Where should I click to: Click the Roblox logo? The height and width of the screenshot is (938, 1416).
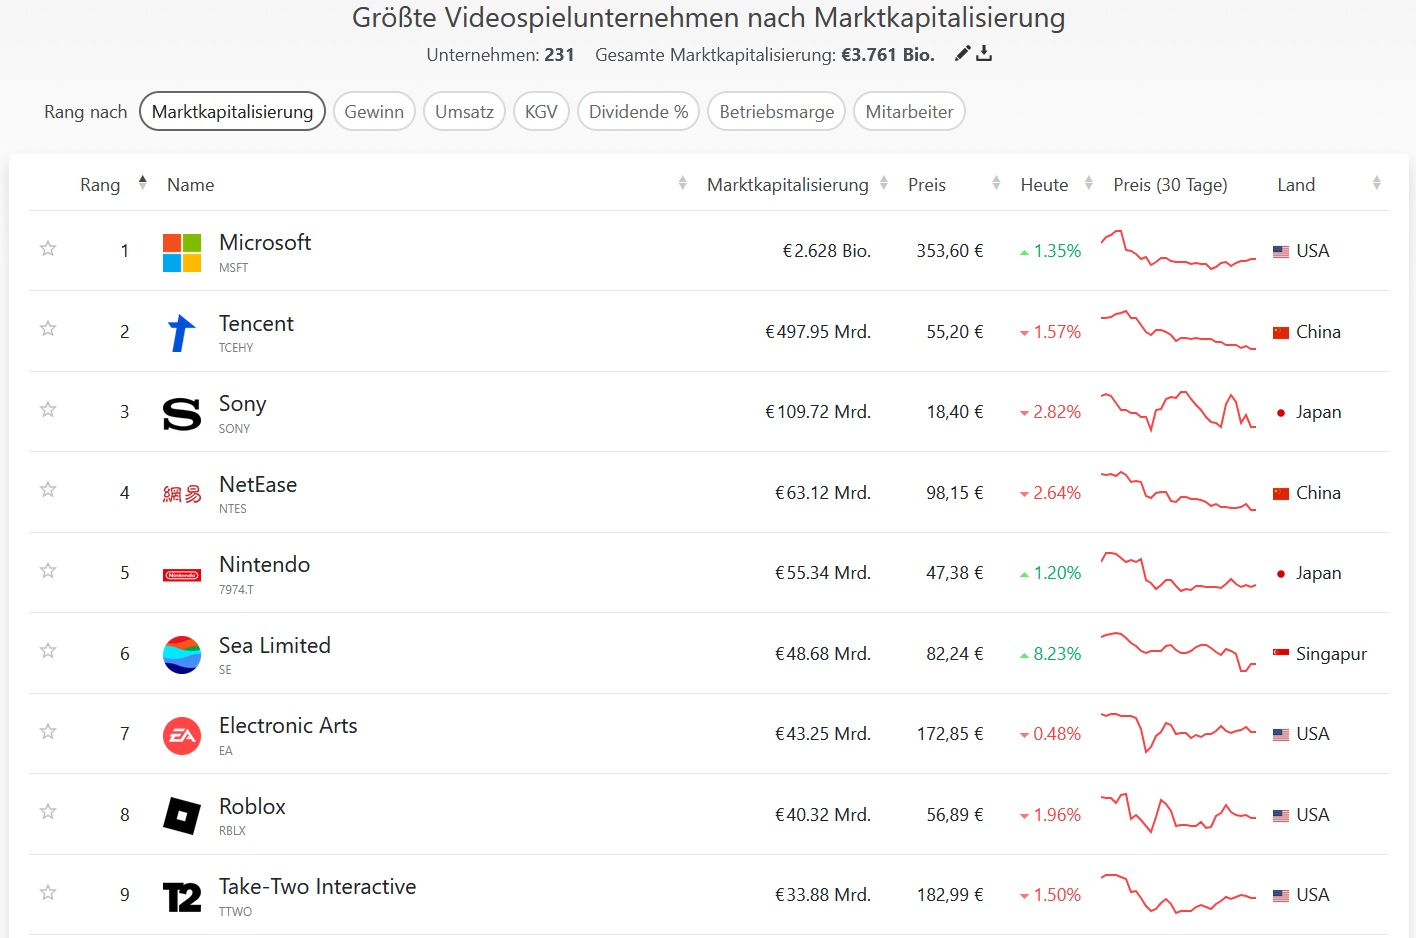coord(182,816)
